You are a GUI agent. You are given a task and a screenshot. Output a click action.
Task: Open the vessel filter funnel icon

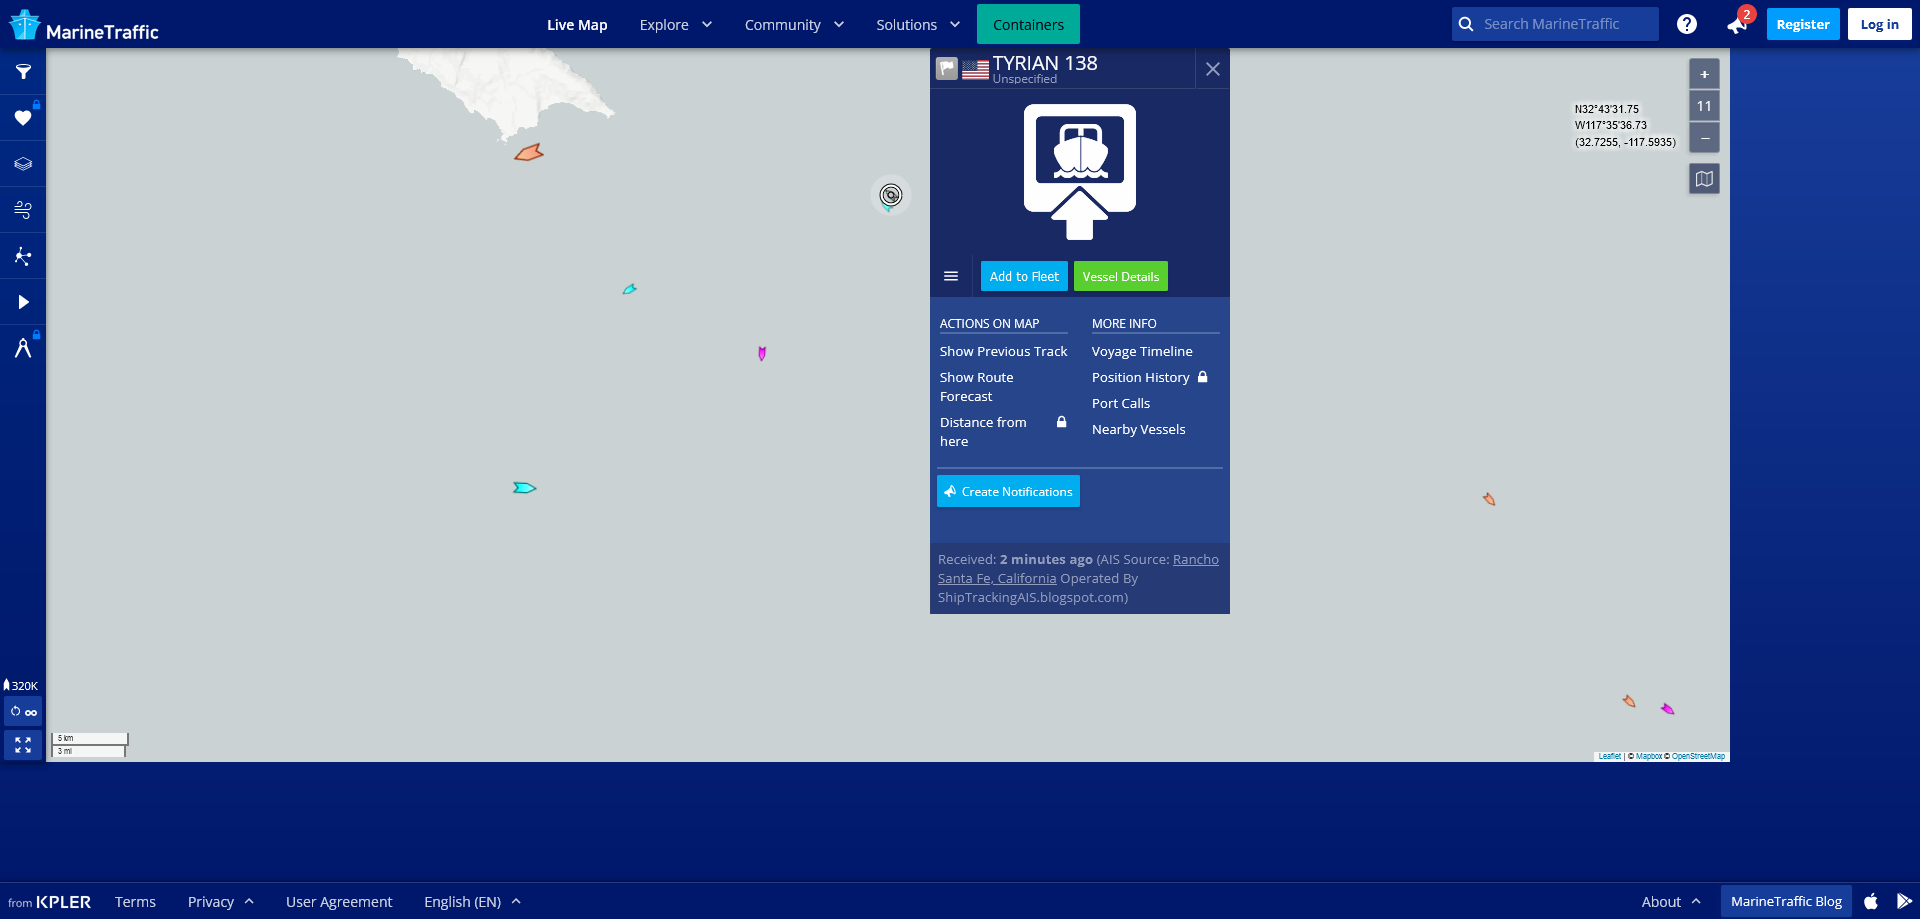23,72
